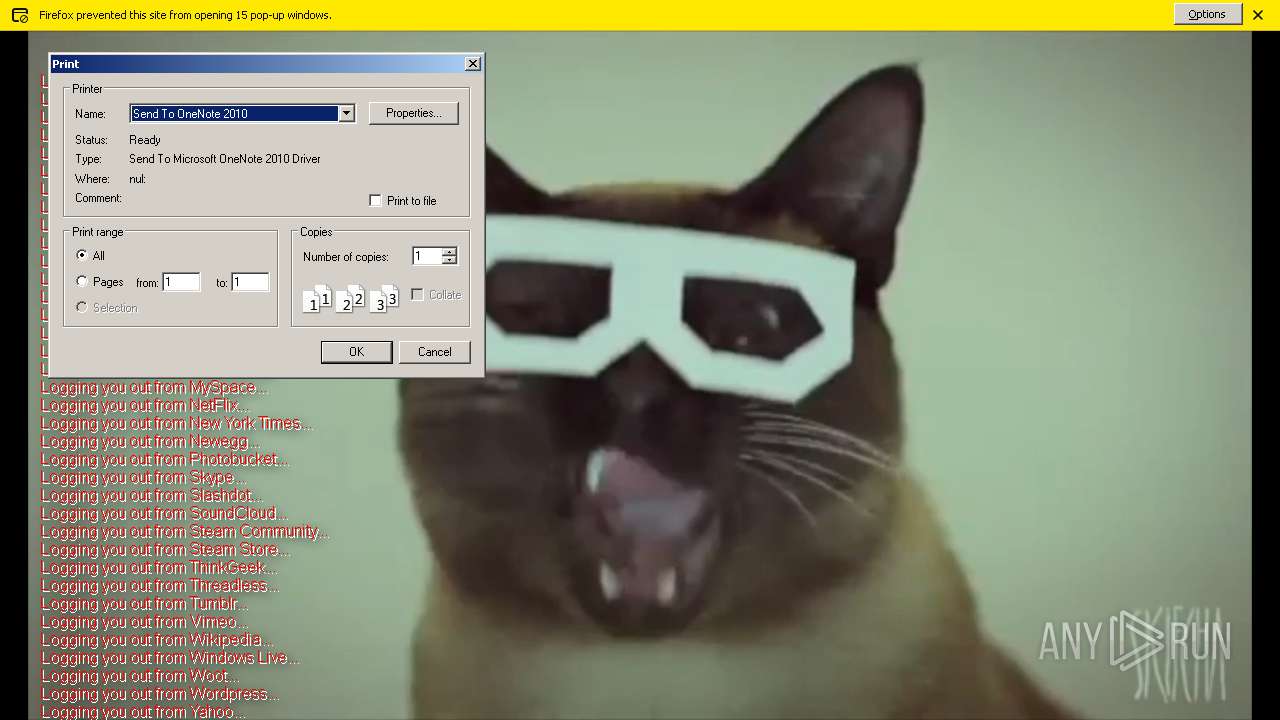Toggle the Collate checkbox
The width and height of the screenshot is (1280, 720).
pyautogui.click(x=418, y=294)
